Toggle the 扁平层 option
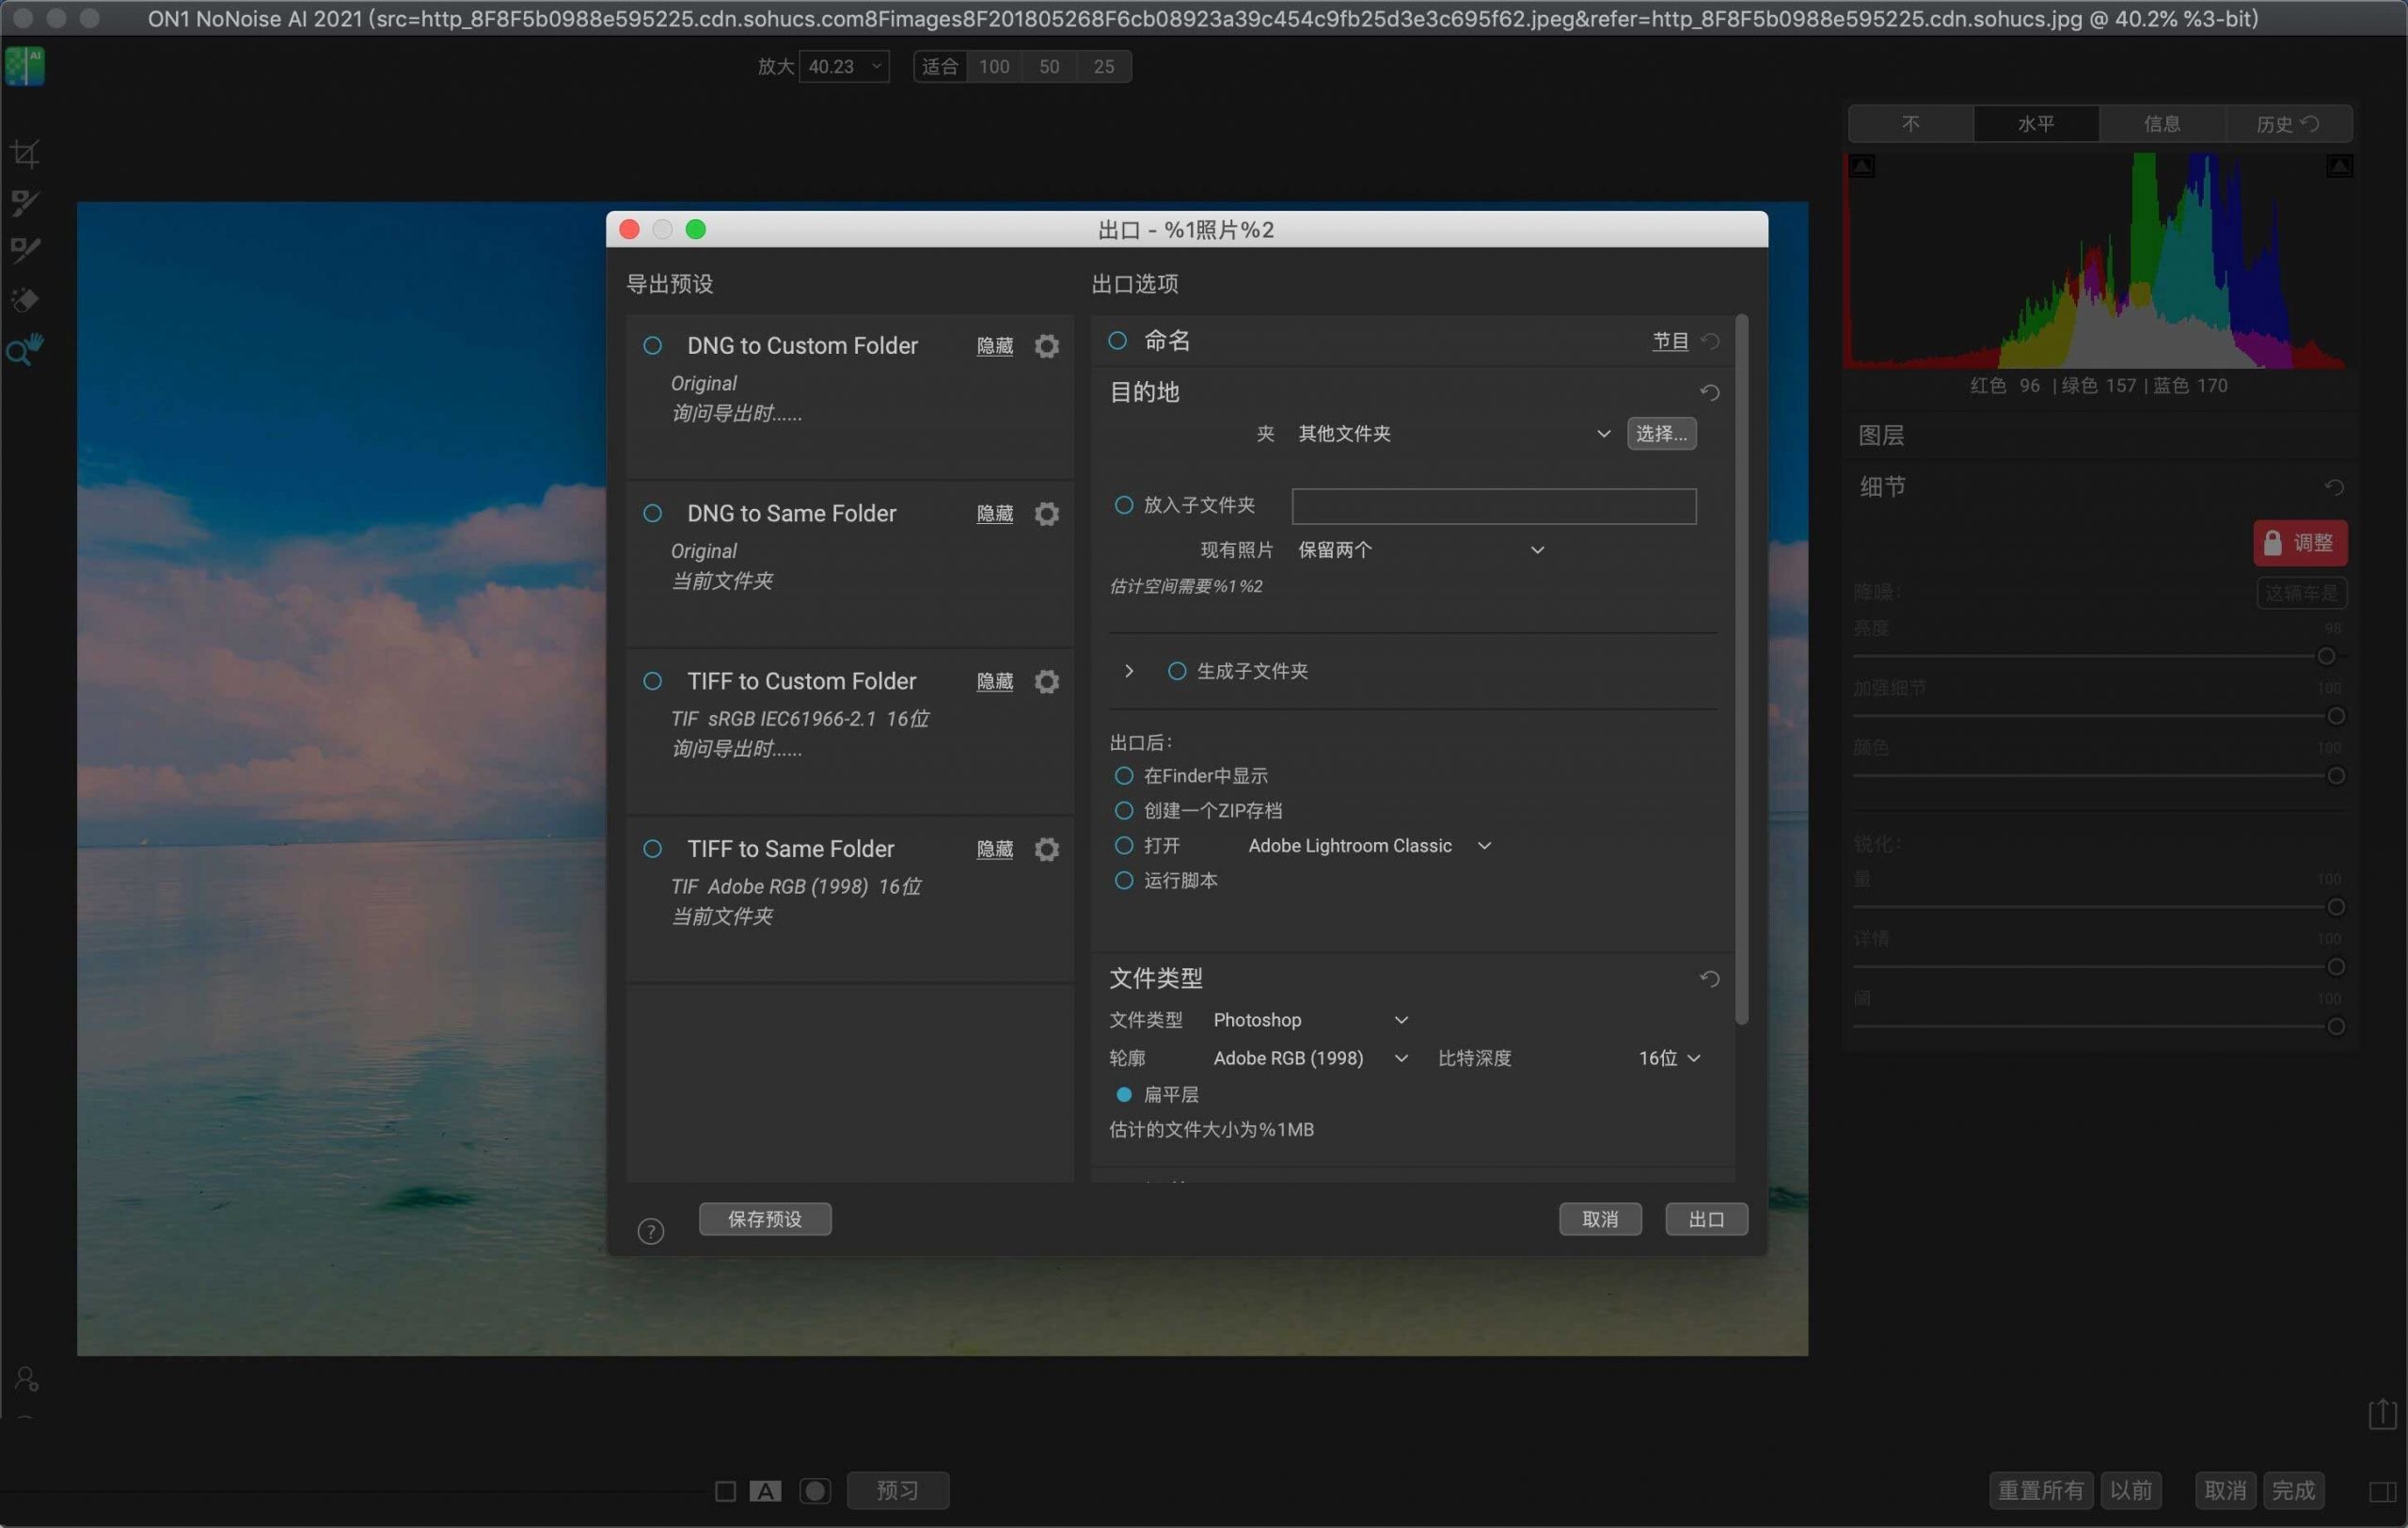 tap(1123, 1095)
